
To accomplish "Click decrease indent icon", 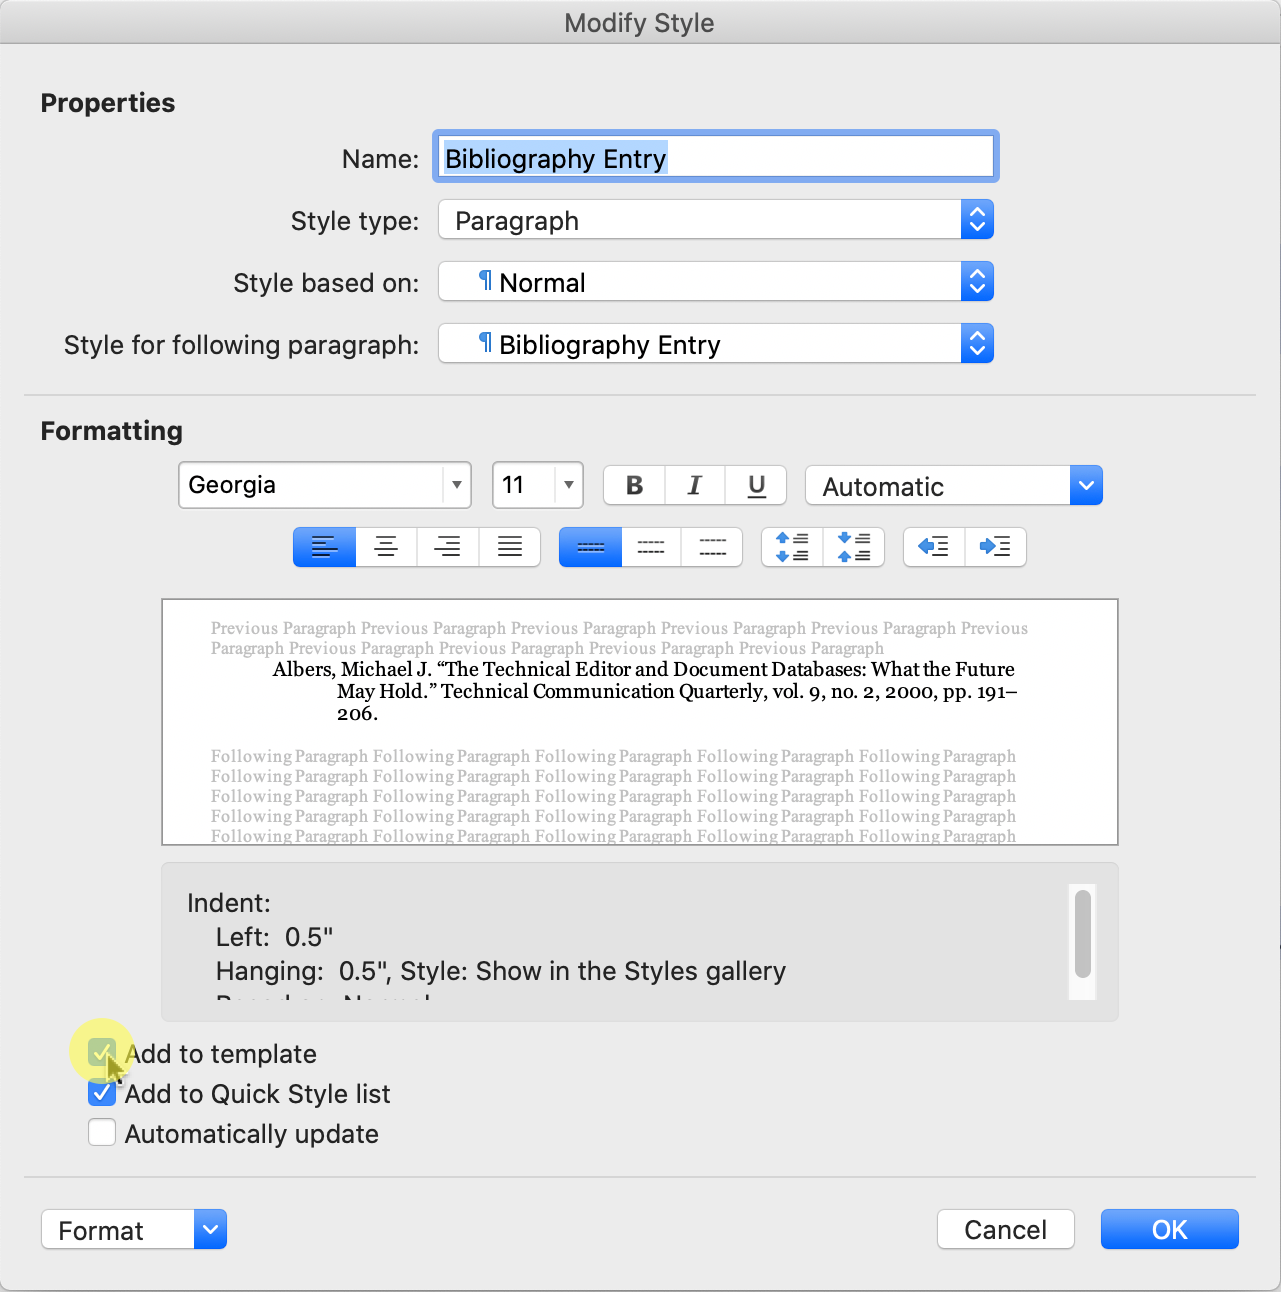I will click(x=934, y=547).
